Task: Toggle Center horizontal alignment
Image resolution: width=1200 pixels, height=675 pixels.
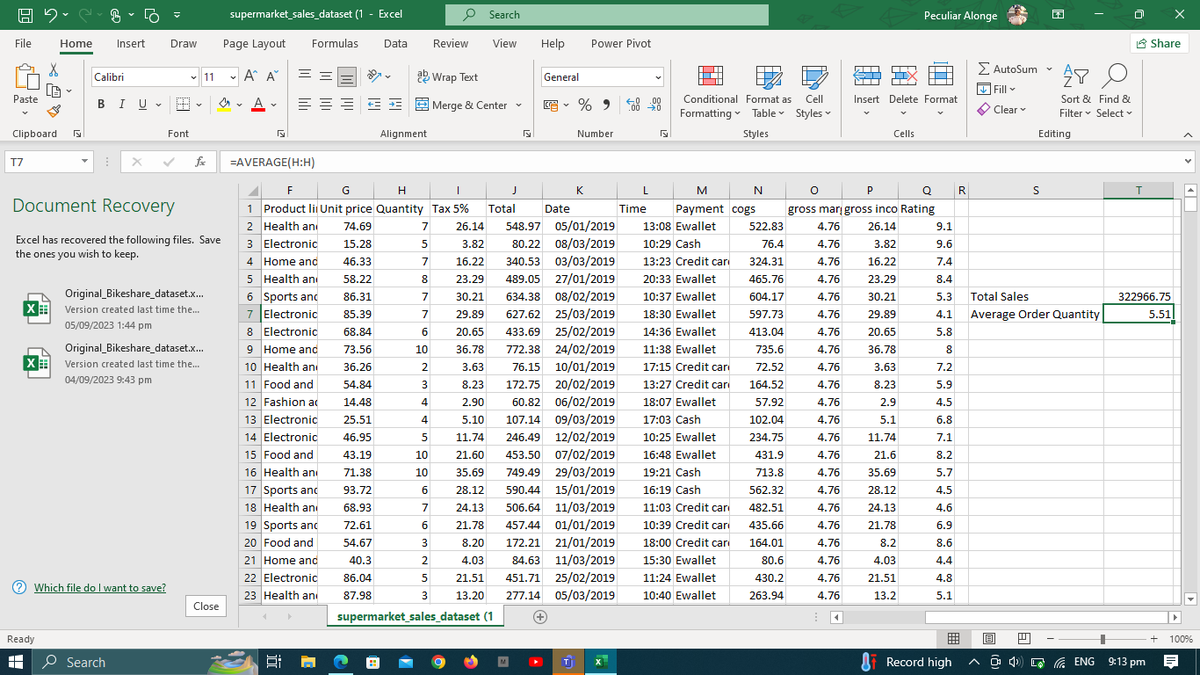Action: [x=328, y=105]
